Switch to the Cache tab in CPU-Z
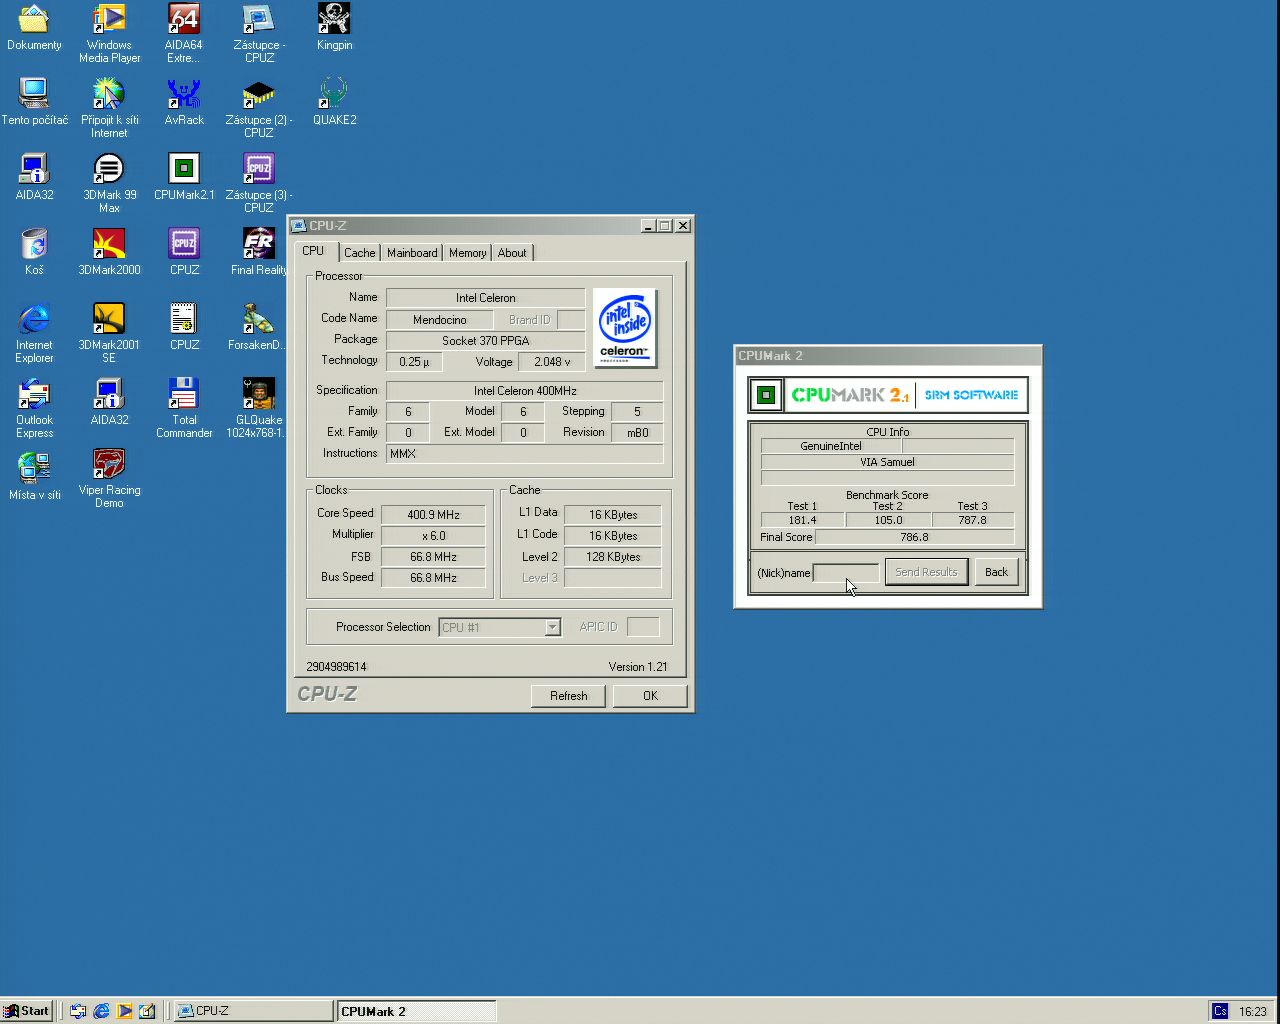This screenshot has width=1280, height=1024. point(360,253)
